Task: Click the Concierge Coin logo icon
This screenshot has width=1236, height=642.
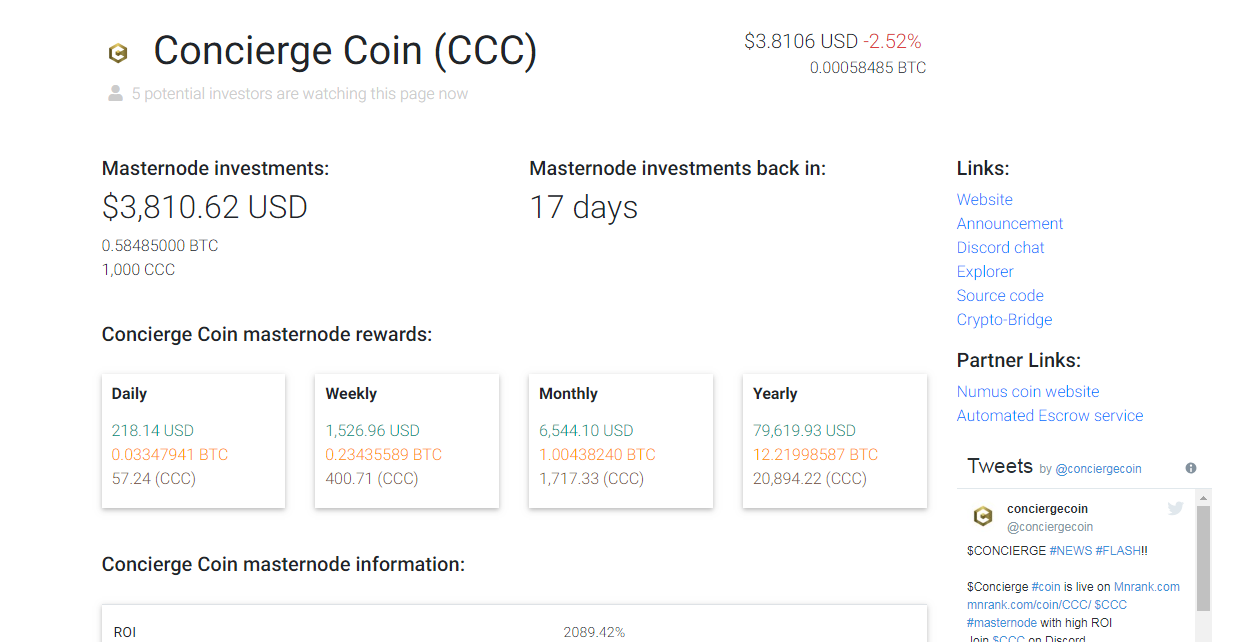Action: [118, 54]
